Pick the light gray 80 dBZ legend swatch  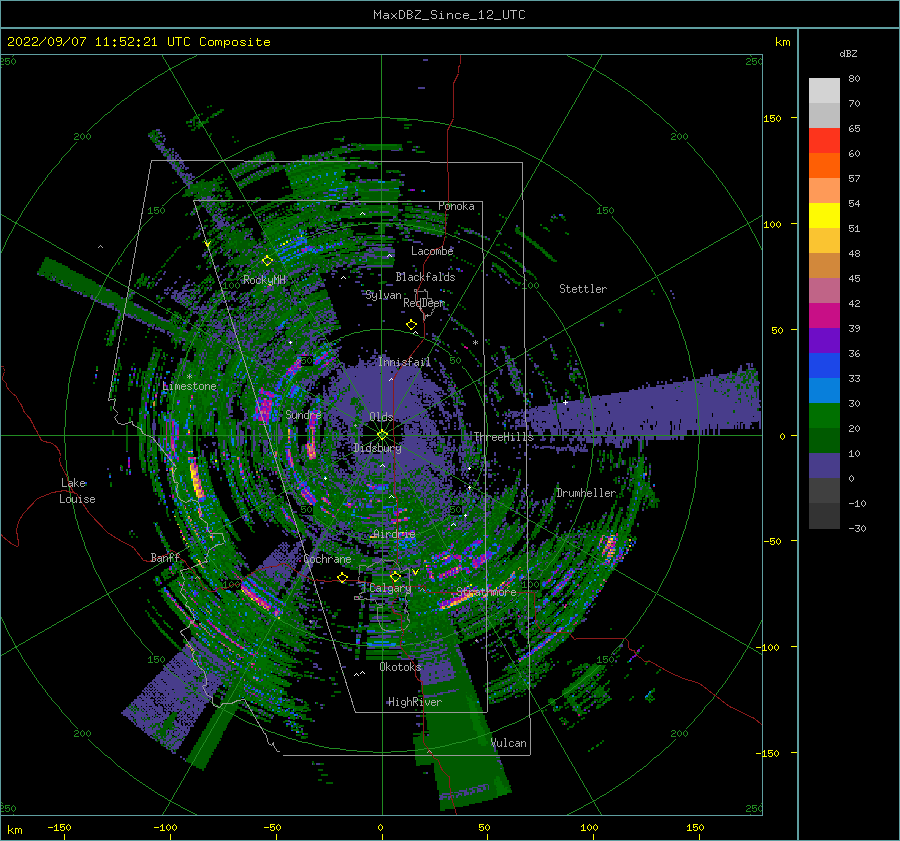(824, 90)
